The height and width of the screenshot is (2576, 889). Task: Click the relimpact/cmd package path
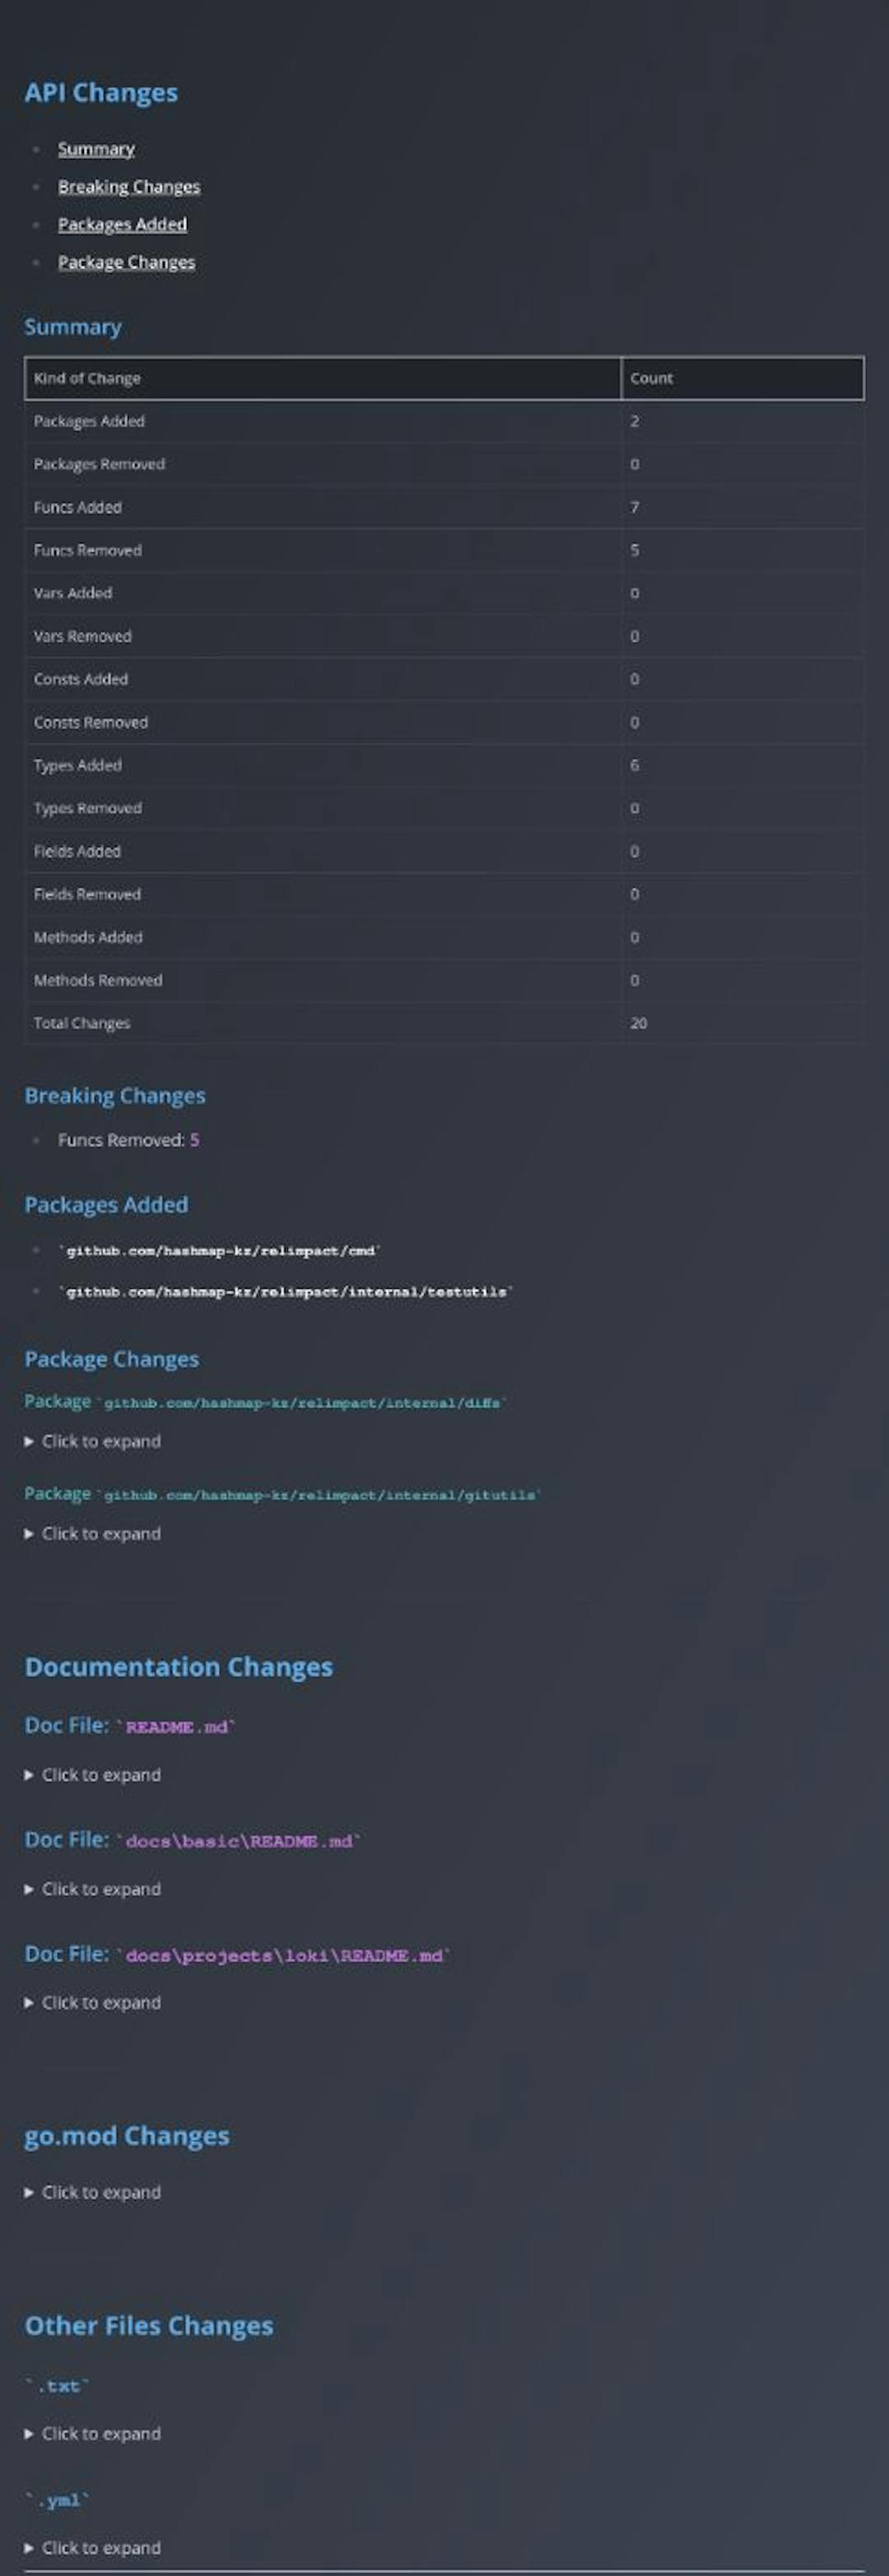coord(220,1250)
